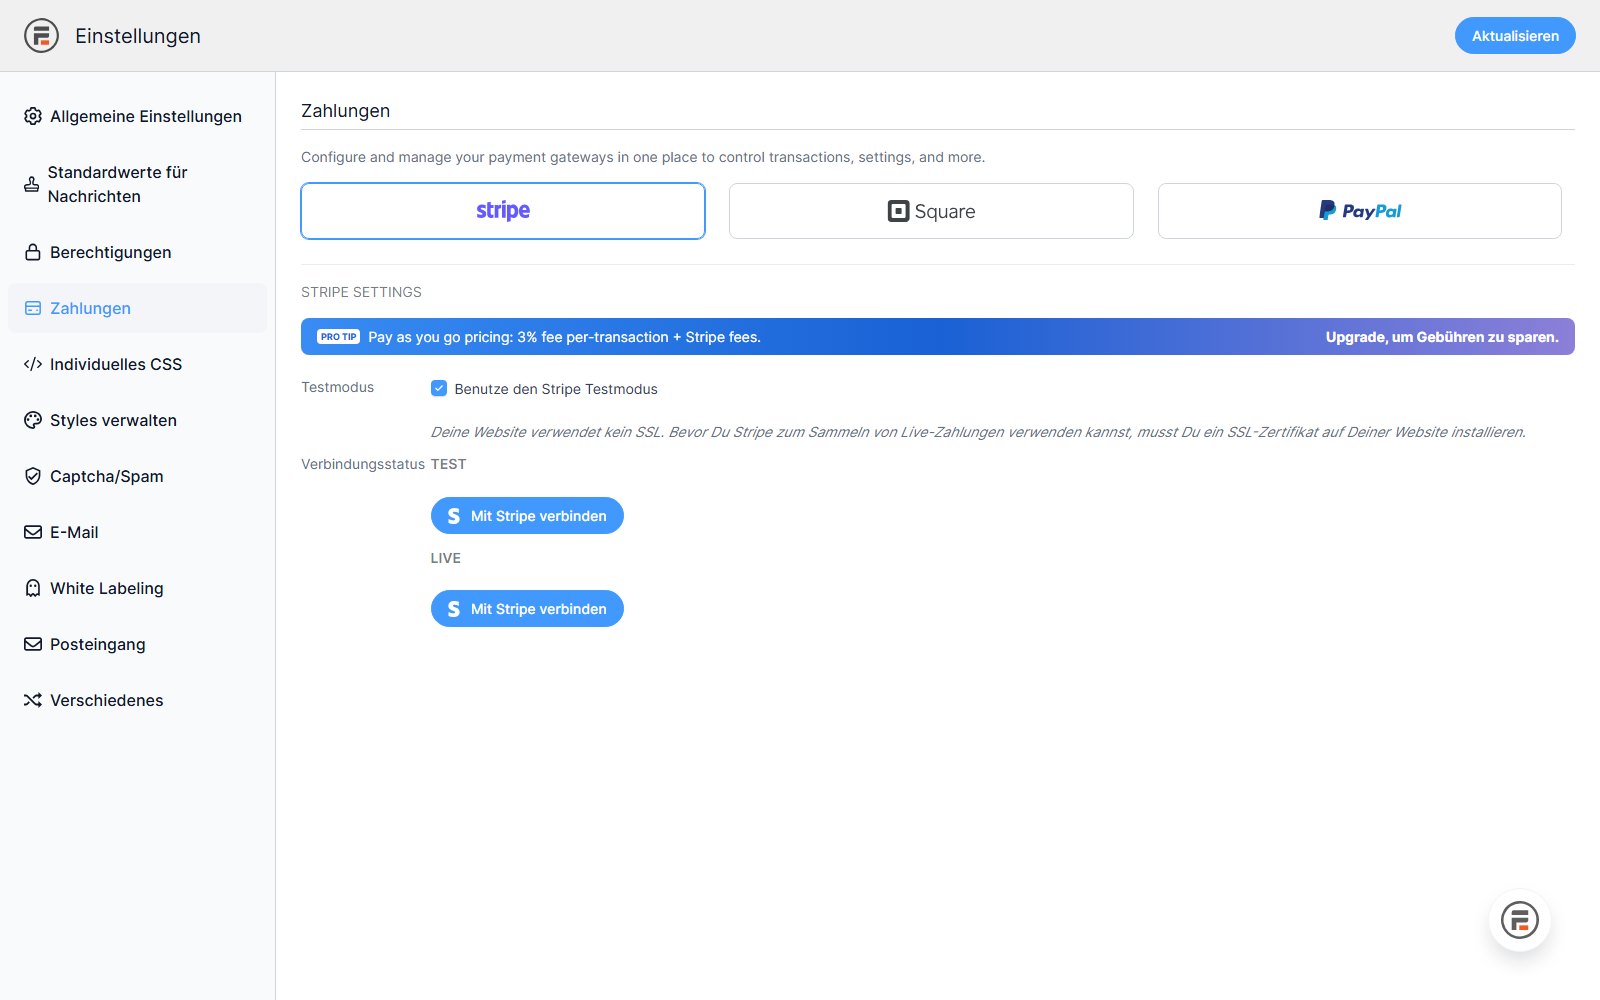The height and width of the screenshot is (1000, 1600).
Task: Click the envelope icon beside E-Mail
Action: [33, 532]
